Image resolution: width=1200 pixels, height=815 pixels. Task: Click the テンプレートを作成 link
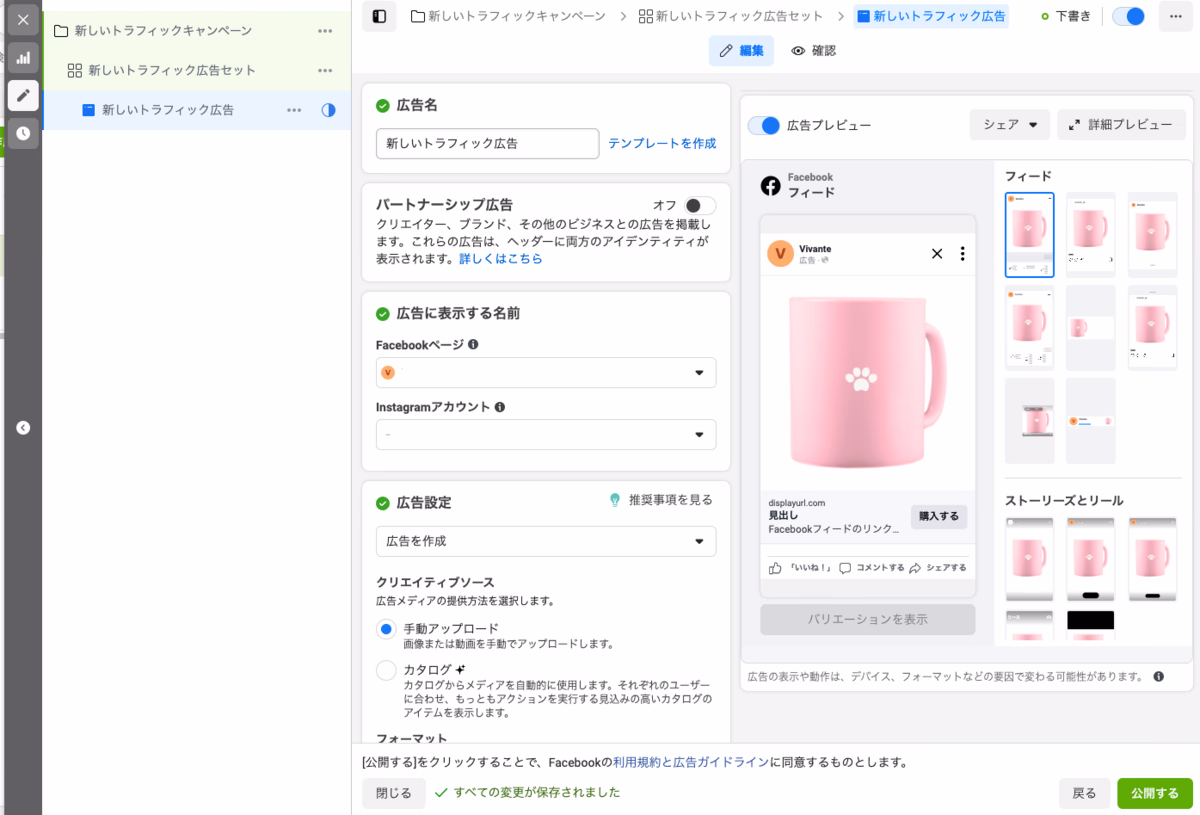point(662,143)
